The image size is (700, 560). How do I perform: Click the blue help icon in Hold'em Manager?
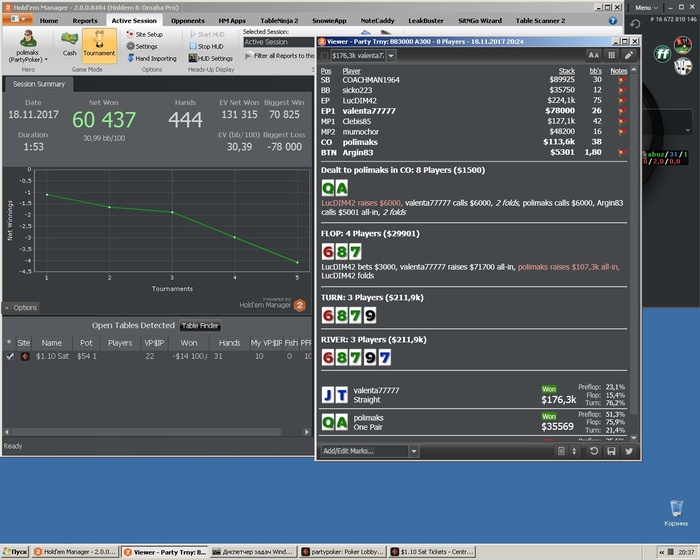click(613, 21)
